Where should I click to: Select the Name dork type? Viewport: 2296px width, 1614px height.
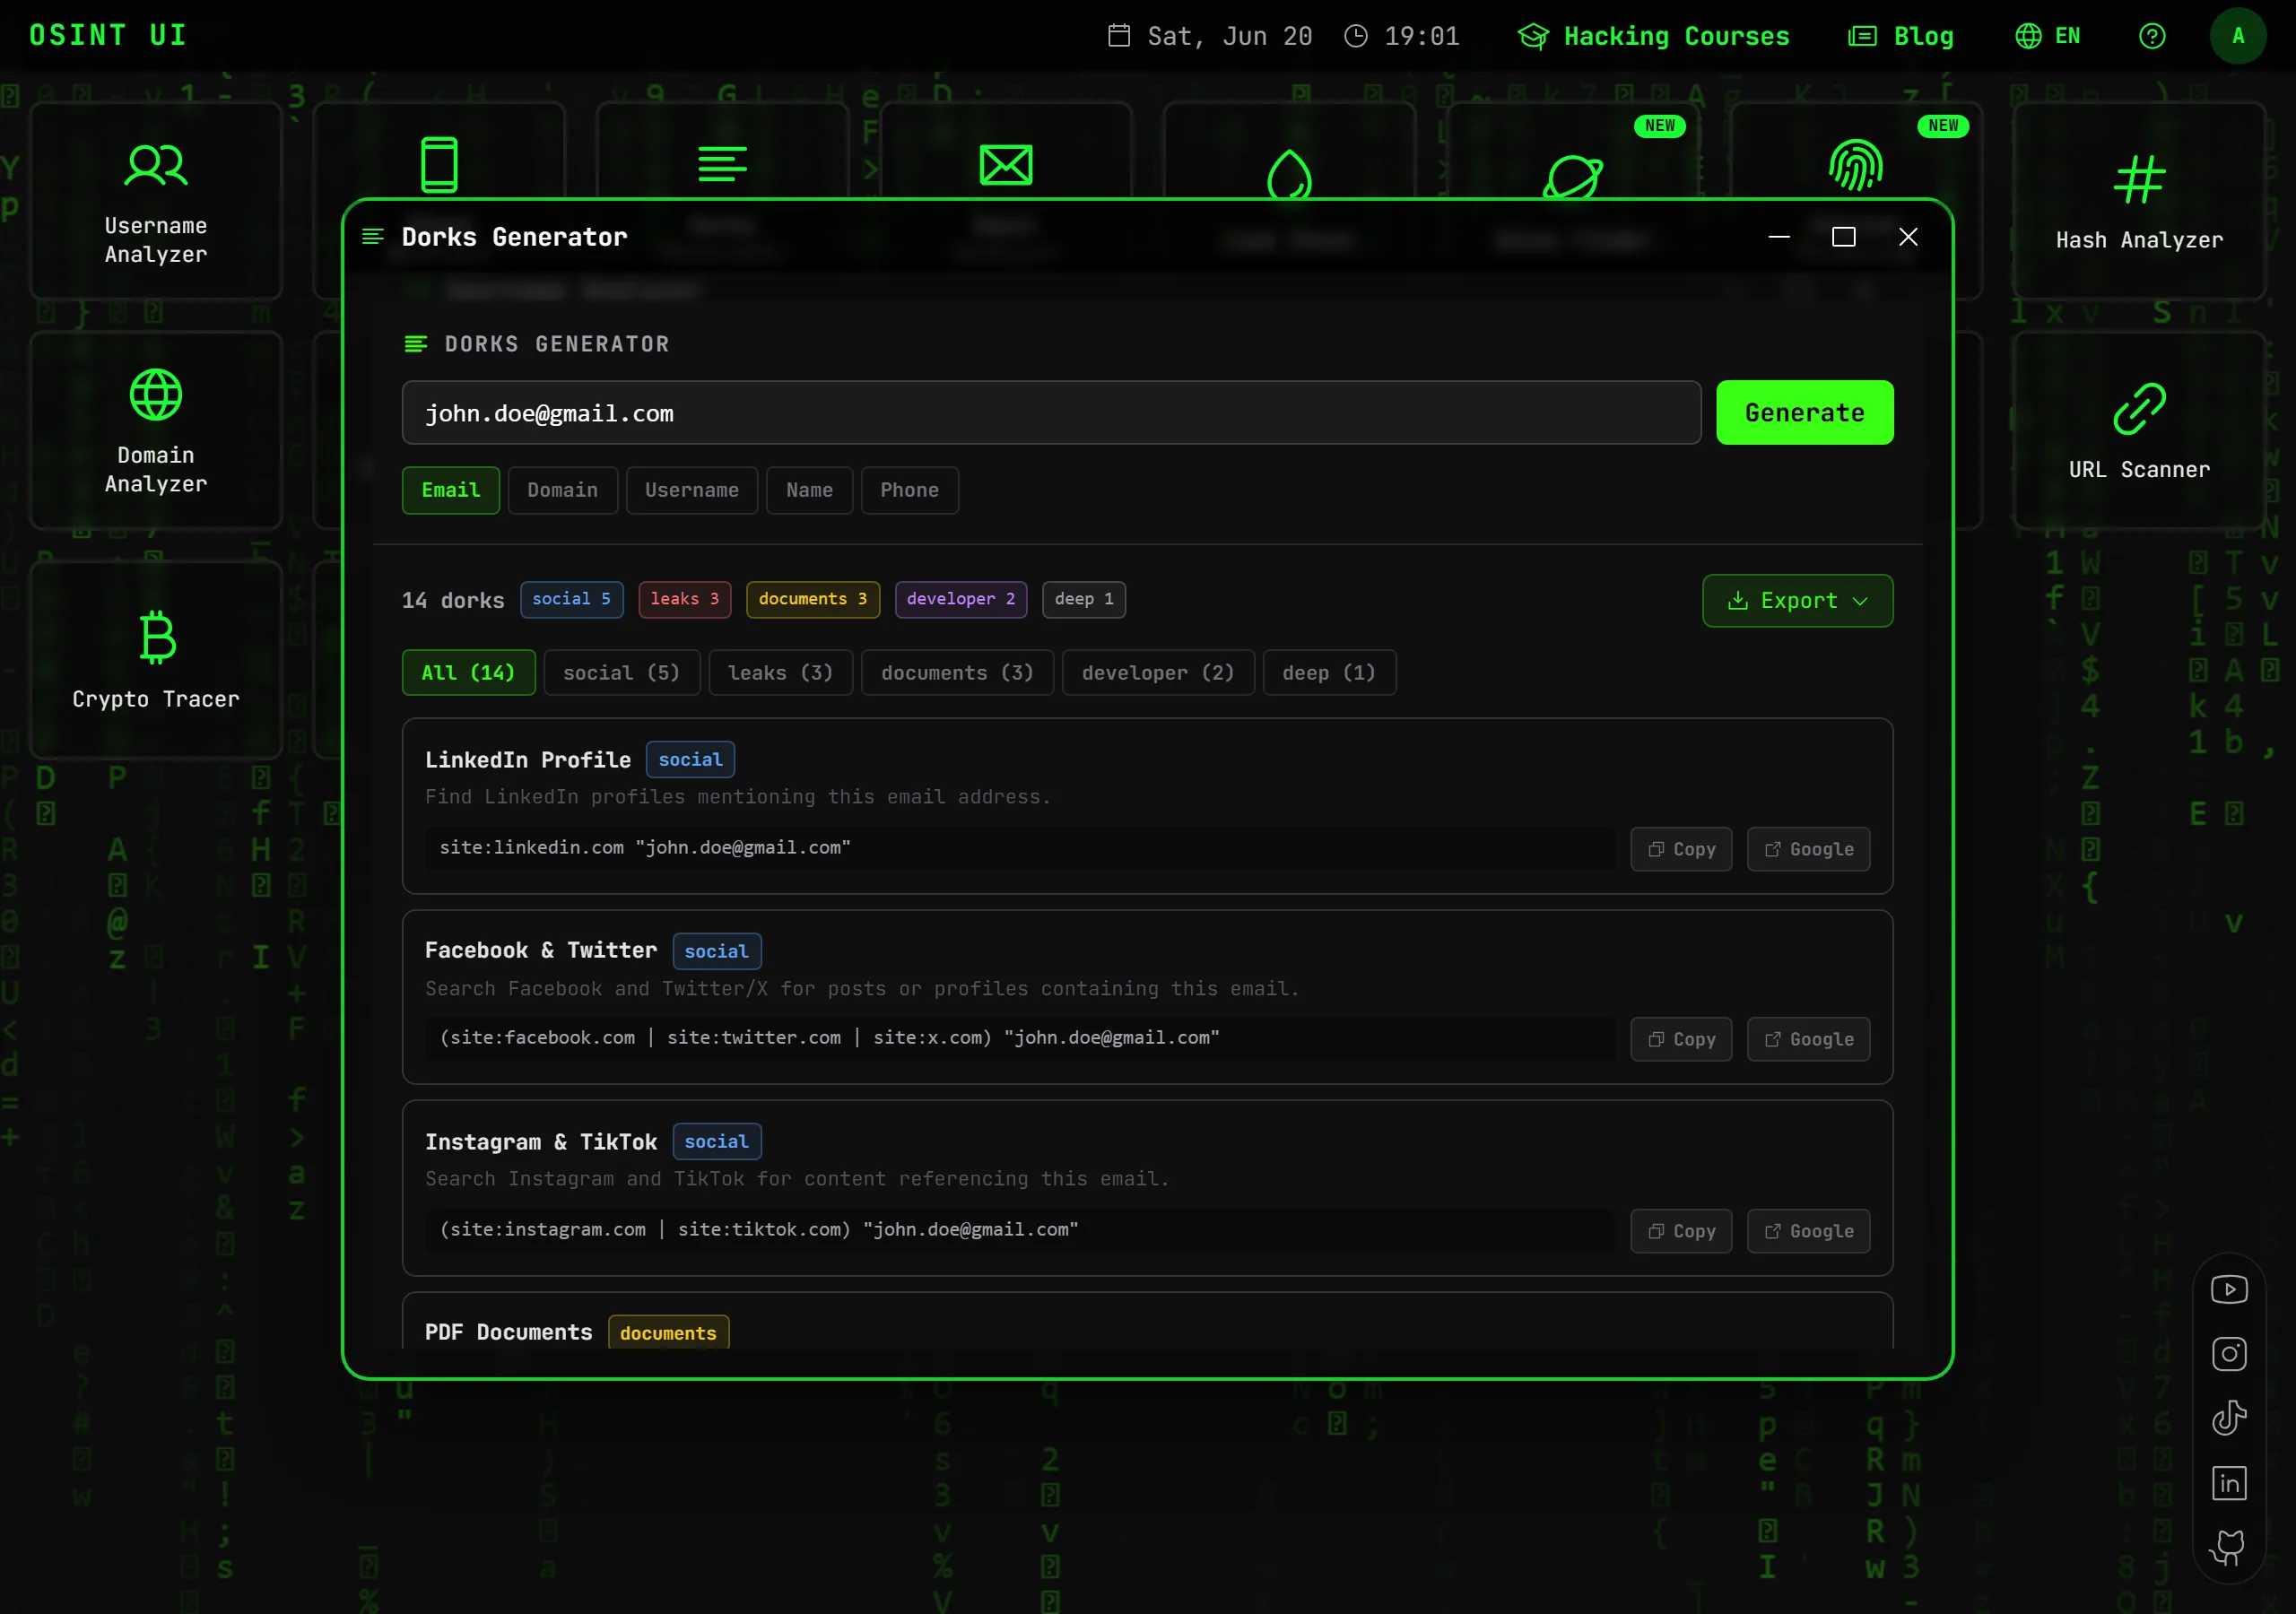(809, 490)
